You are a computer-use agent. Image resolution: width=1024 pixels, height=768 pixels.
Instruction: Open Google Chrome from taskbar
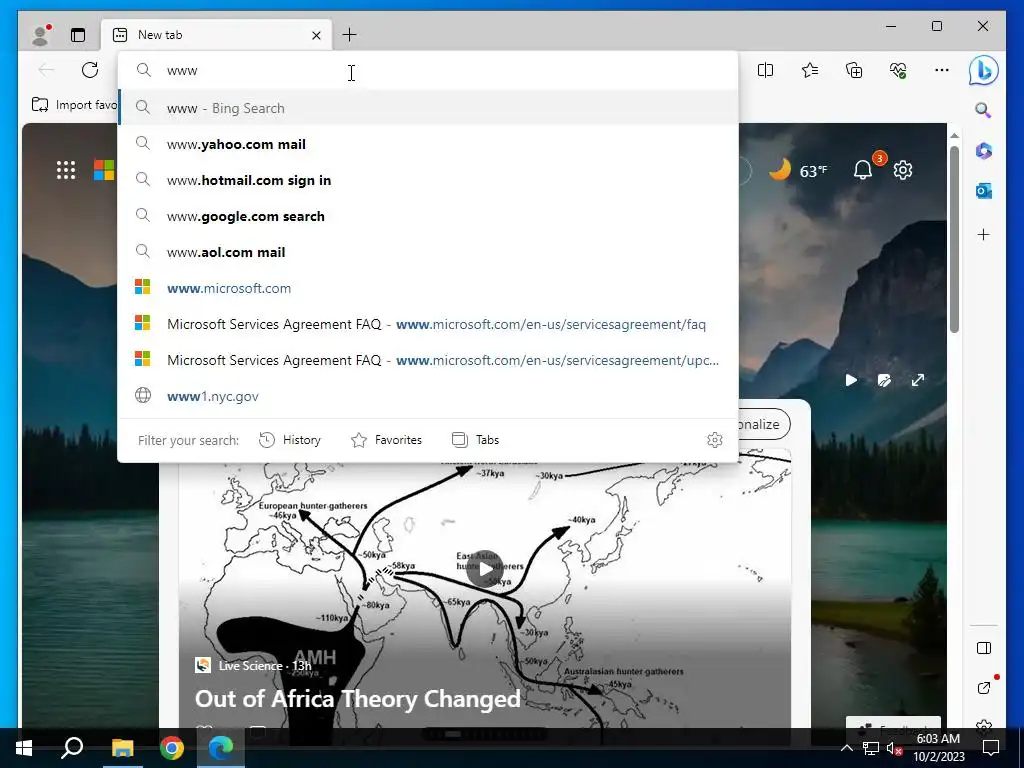click(x=172, y=748)
